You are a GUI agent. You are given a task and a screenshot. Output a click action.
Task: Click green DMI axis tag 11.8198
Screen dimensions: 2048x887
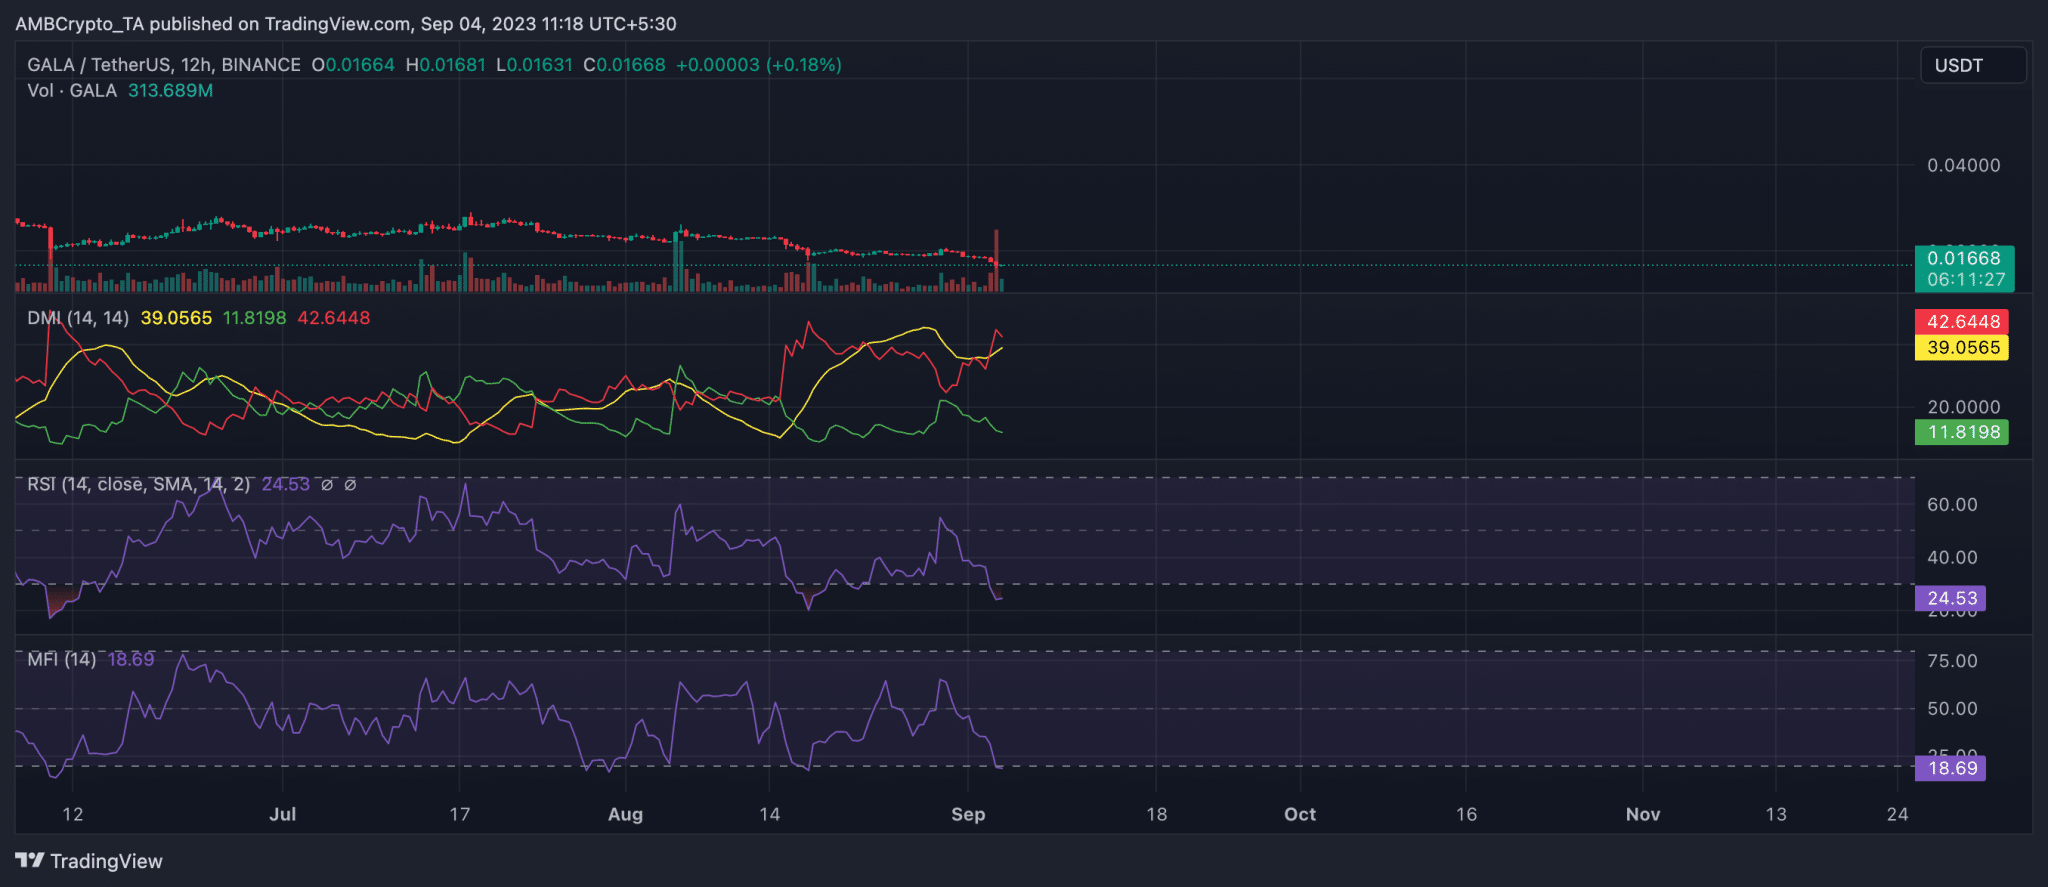[1961, 433]
